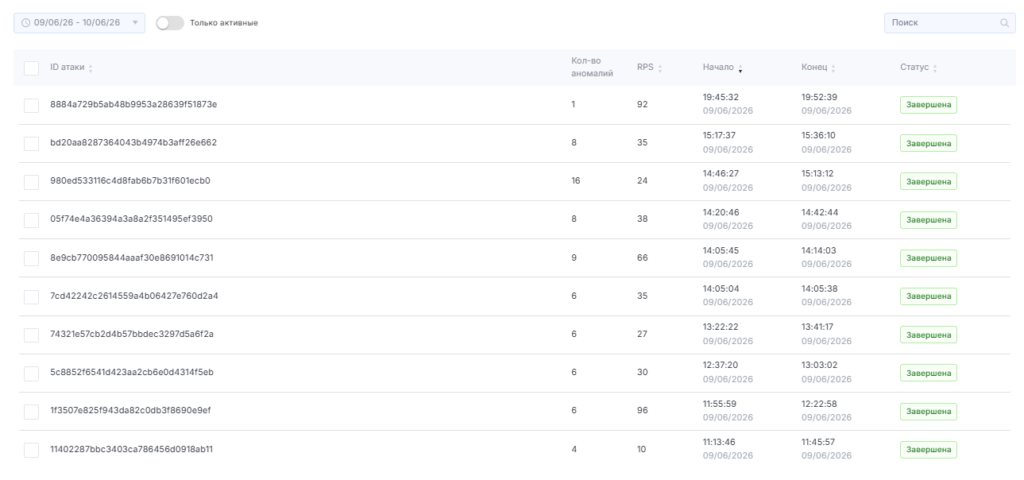
Task: Click the search magnifier icon
Action: tap(1004, 23)
